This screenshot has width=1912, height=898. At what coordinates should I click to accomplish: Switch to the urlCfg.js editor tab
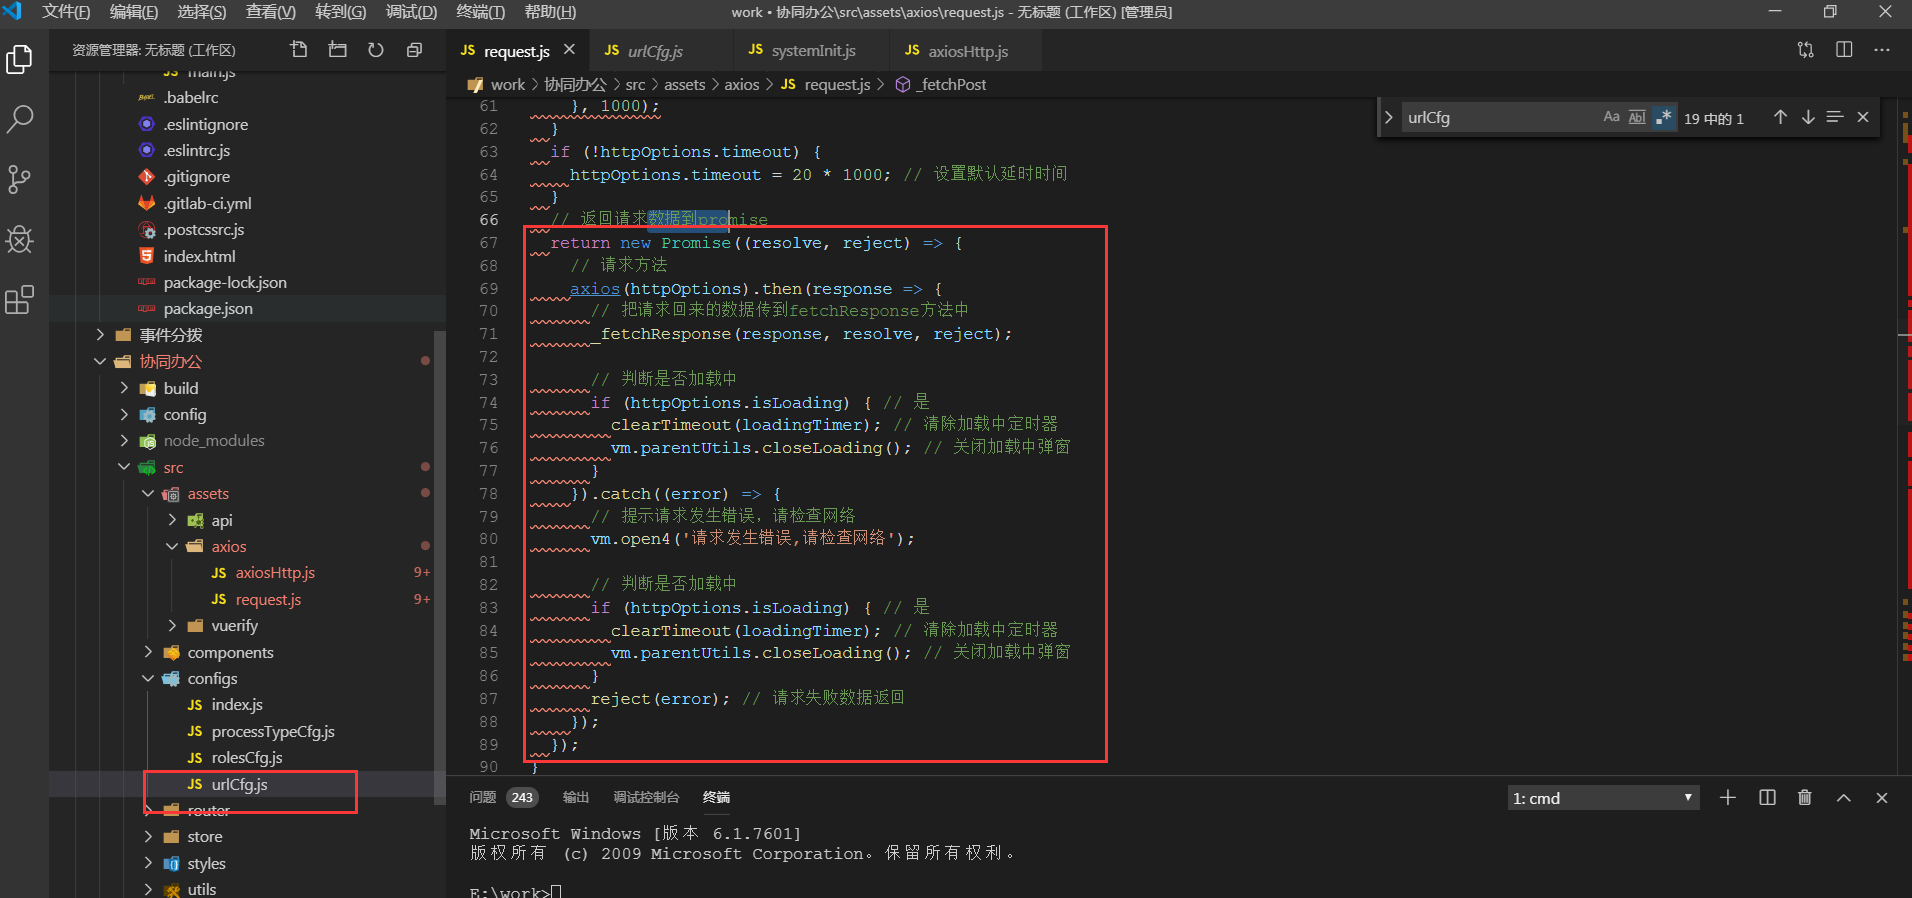pos(655,51)
